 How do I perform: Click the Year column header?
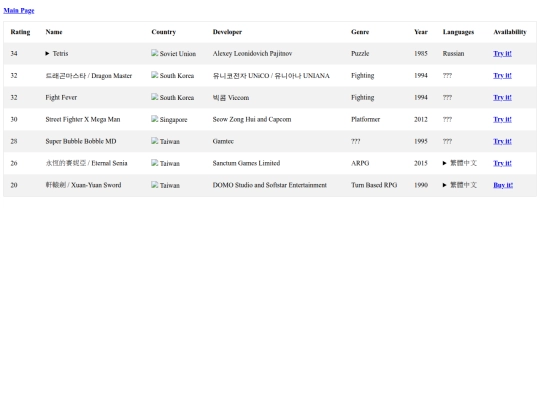421,32
